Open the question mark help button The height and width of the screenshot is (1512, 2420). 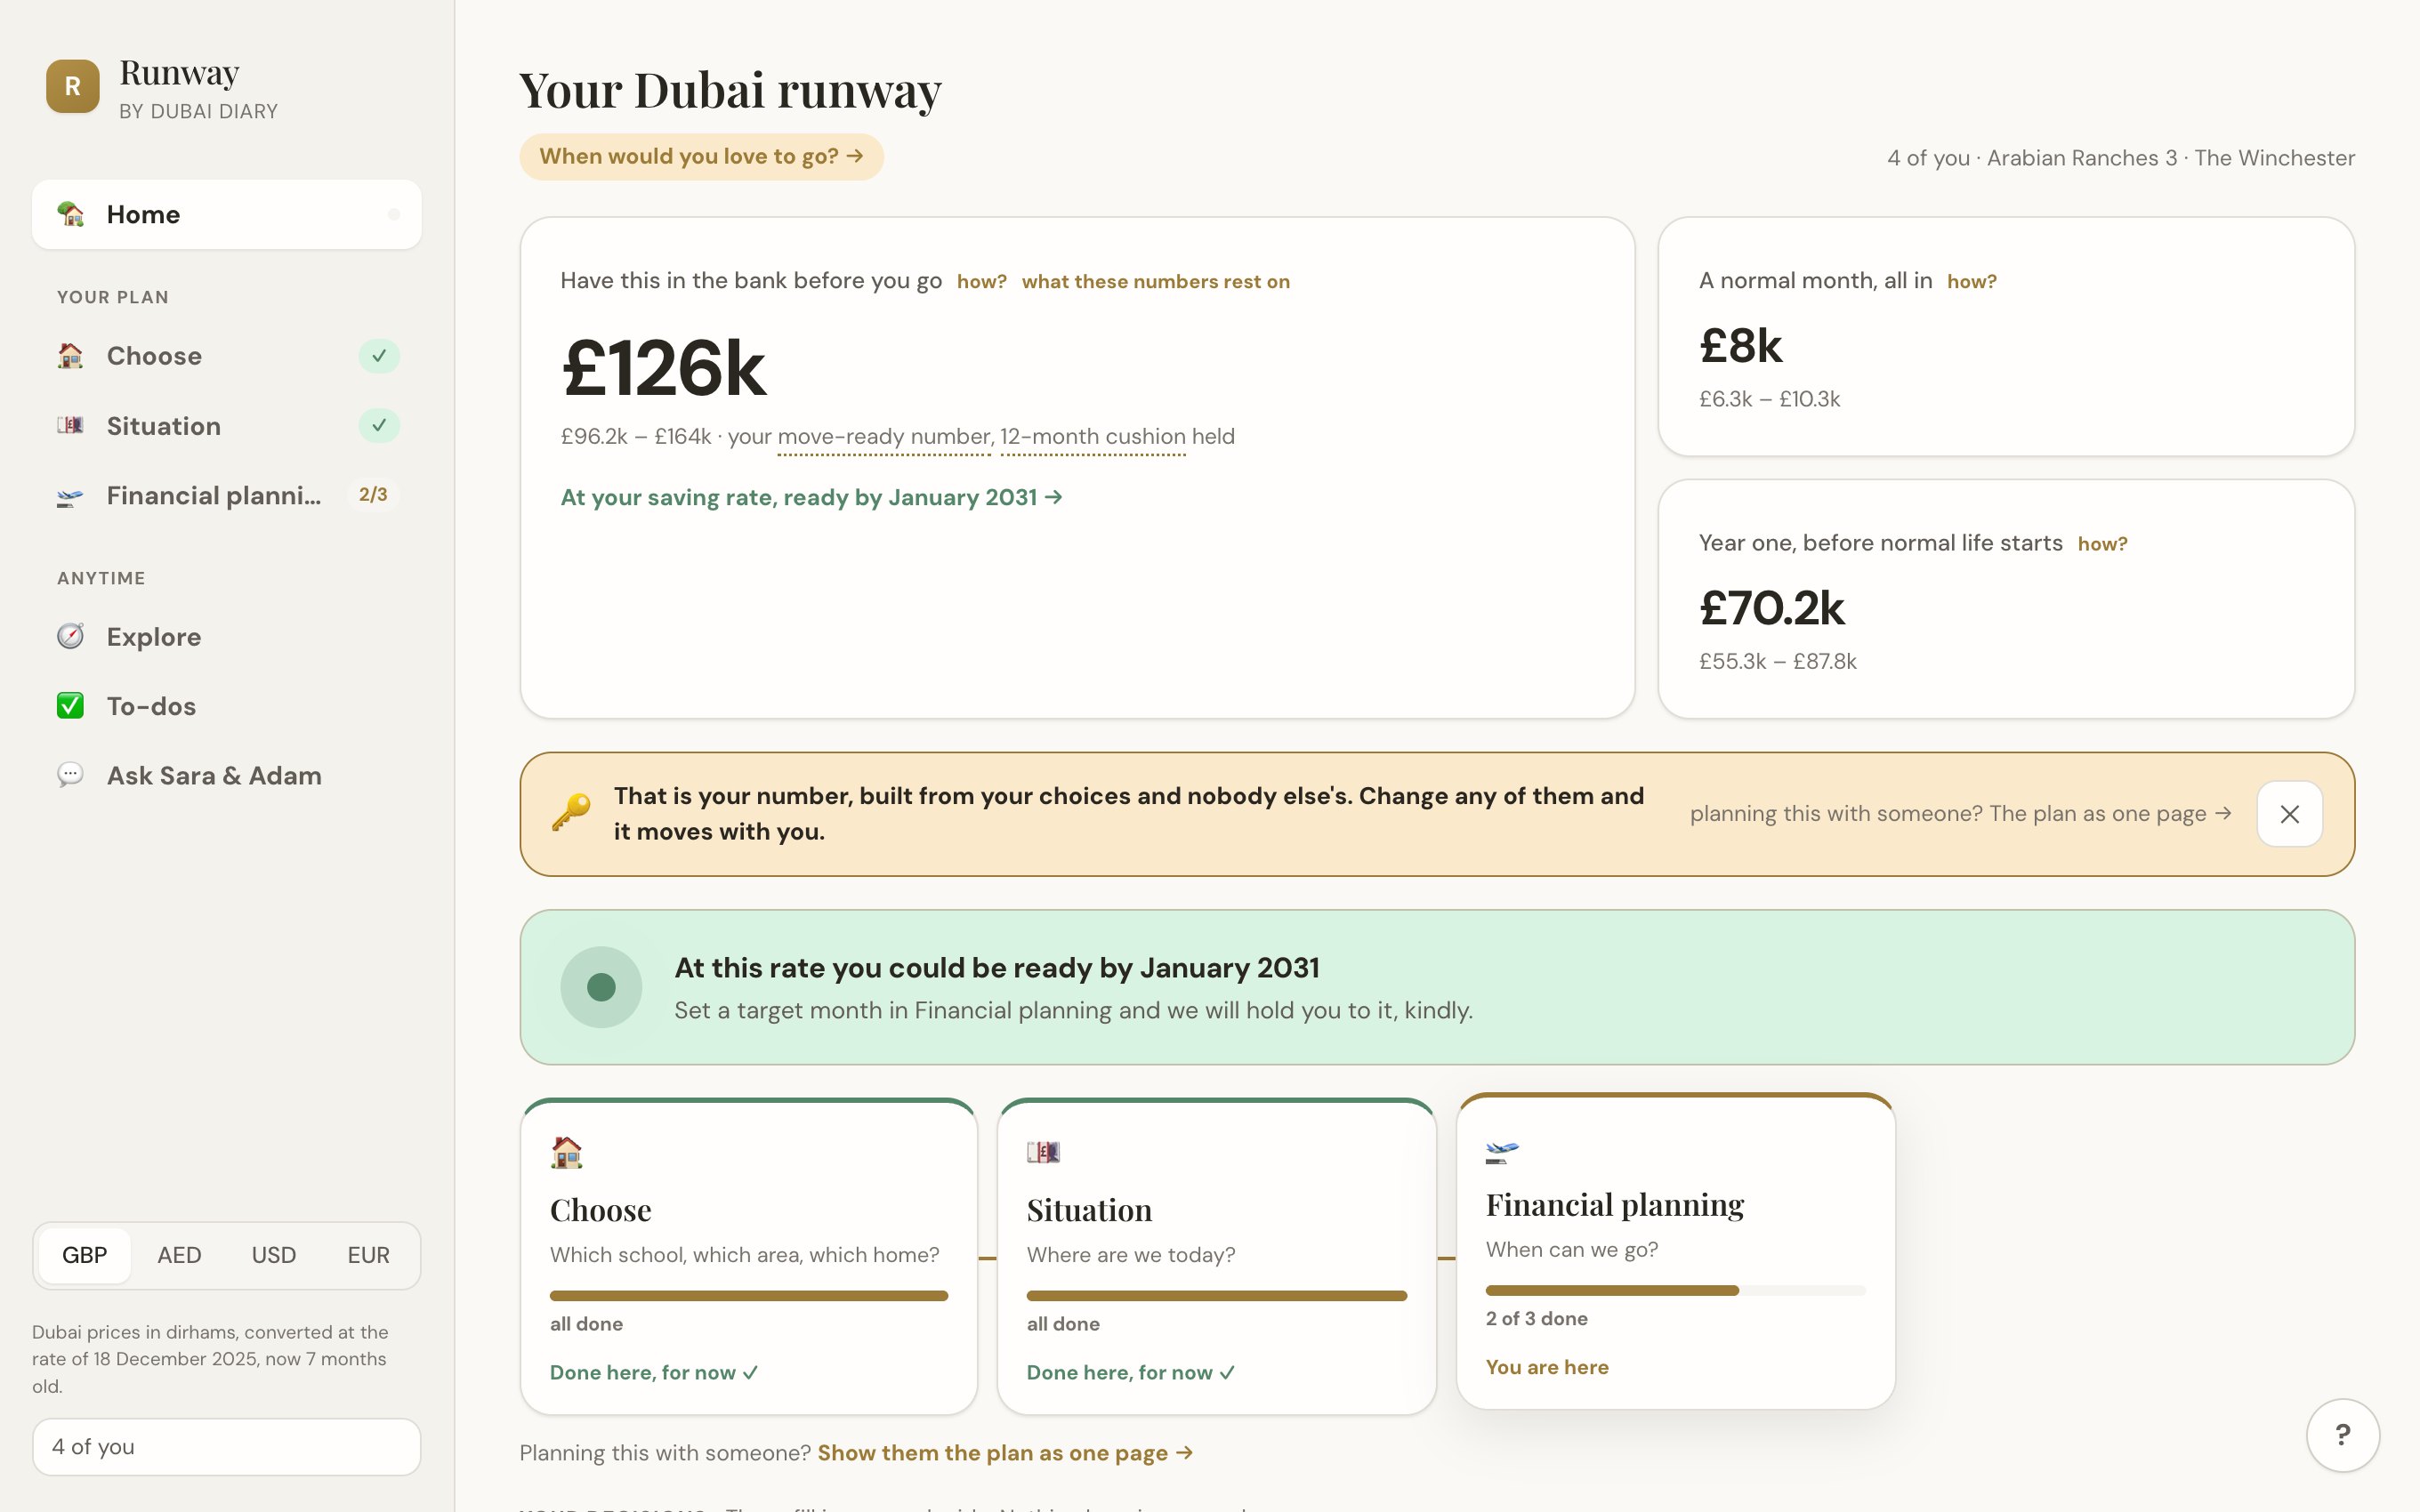[2342, 1435]
